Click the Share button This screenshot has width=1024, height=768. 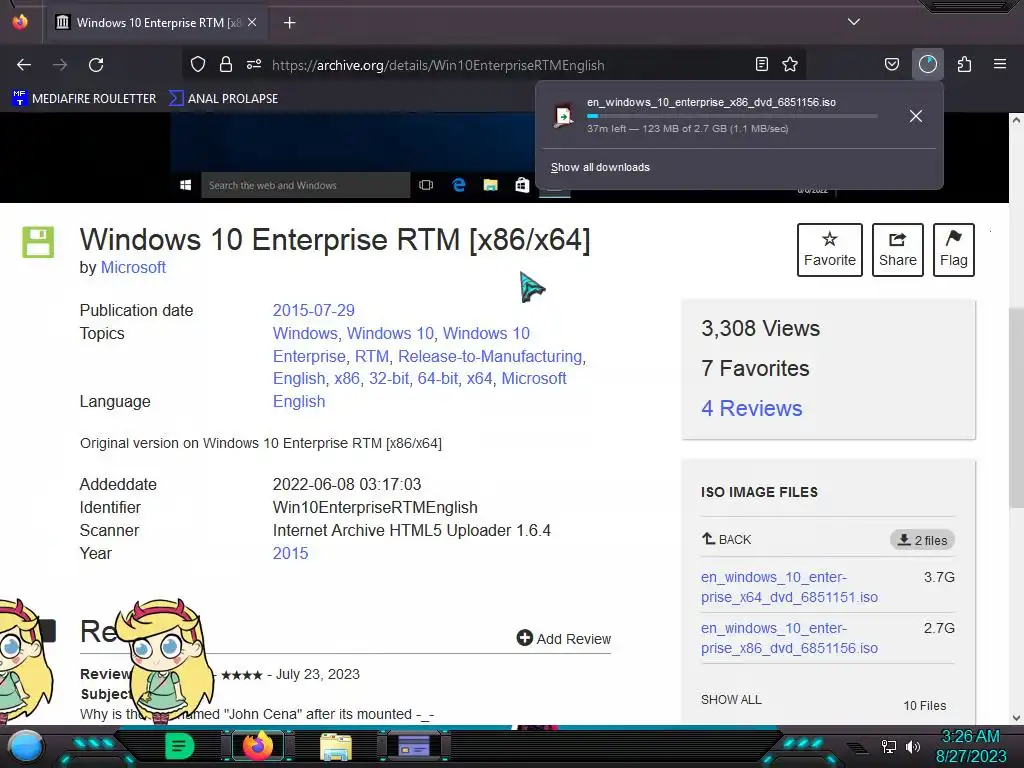tap(897, 250)
